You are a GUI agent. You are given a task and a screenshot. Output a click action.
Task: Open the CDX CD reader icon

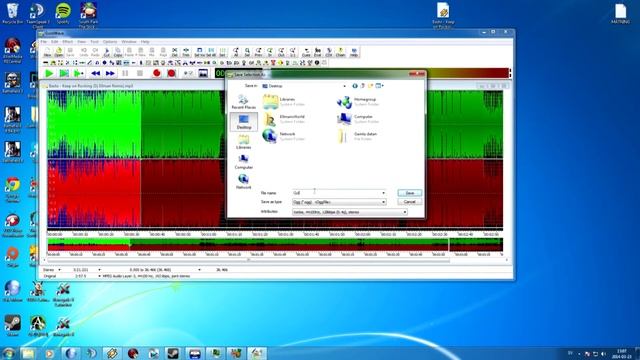click(329, 52)
